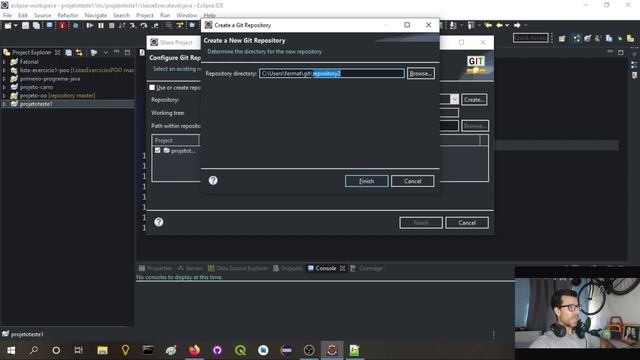
Task: Open OBS Studio from the taskbar
Action: pos(309,350)
